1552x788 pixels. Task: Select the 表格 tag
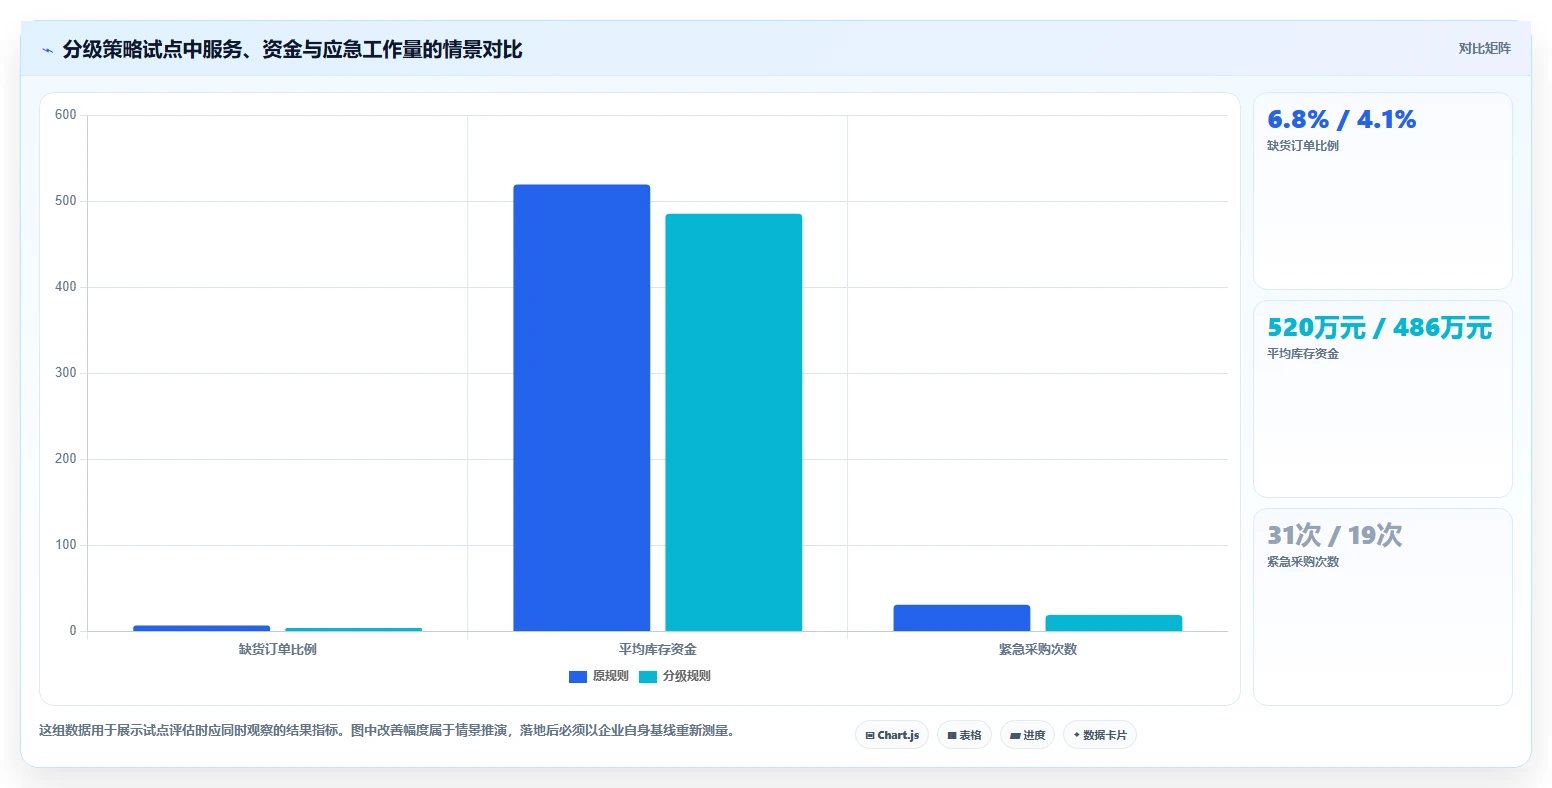tap(964, 735)
